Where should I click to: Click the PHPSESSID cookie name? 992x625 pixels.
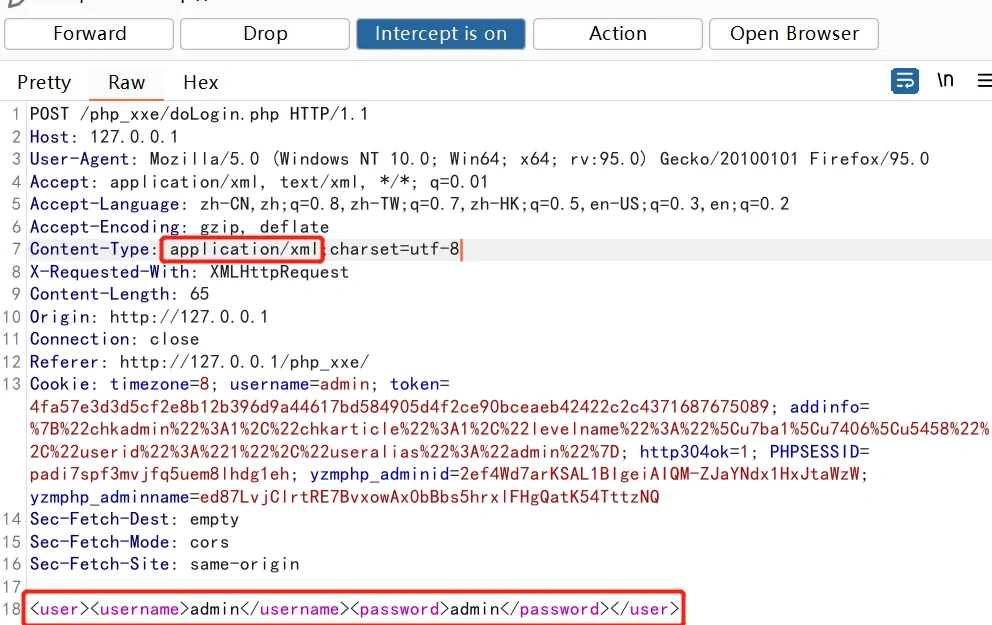(x=814, y=452)
